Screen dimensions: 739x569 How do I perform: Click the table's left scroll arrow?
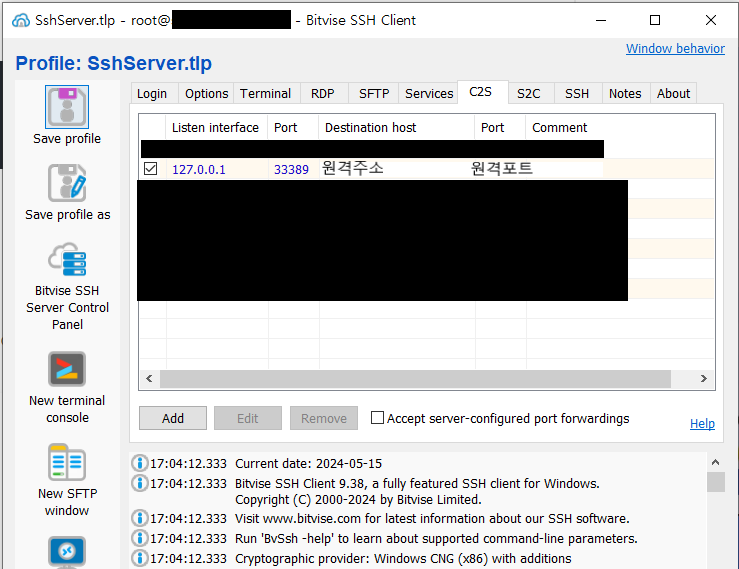tap(149, 379)
